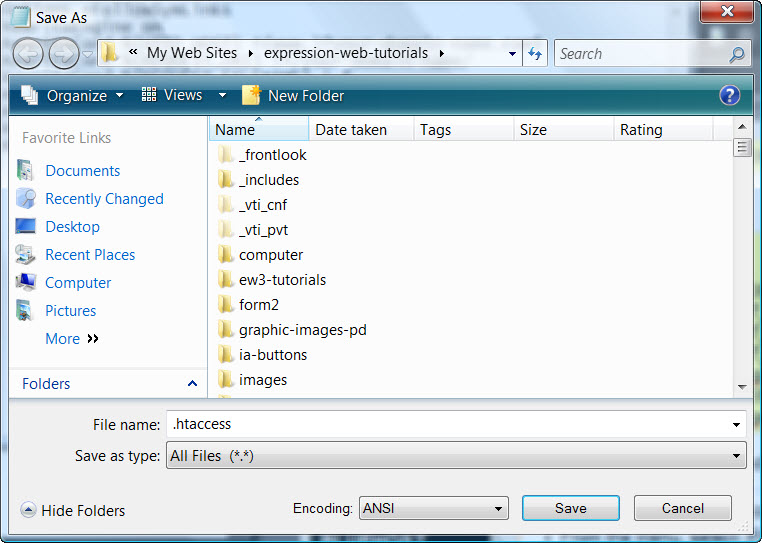Viewport: 762px width, 543px height.
Task: Show More favorite links
Action: click(72, 338)
